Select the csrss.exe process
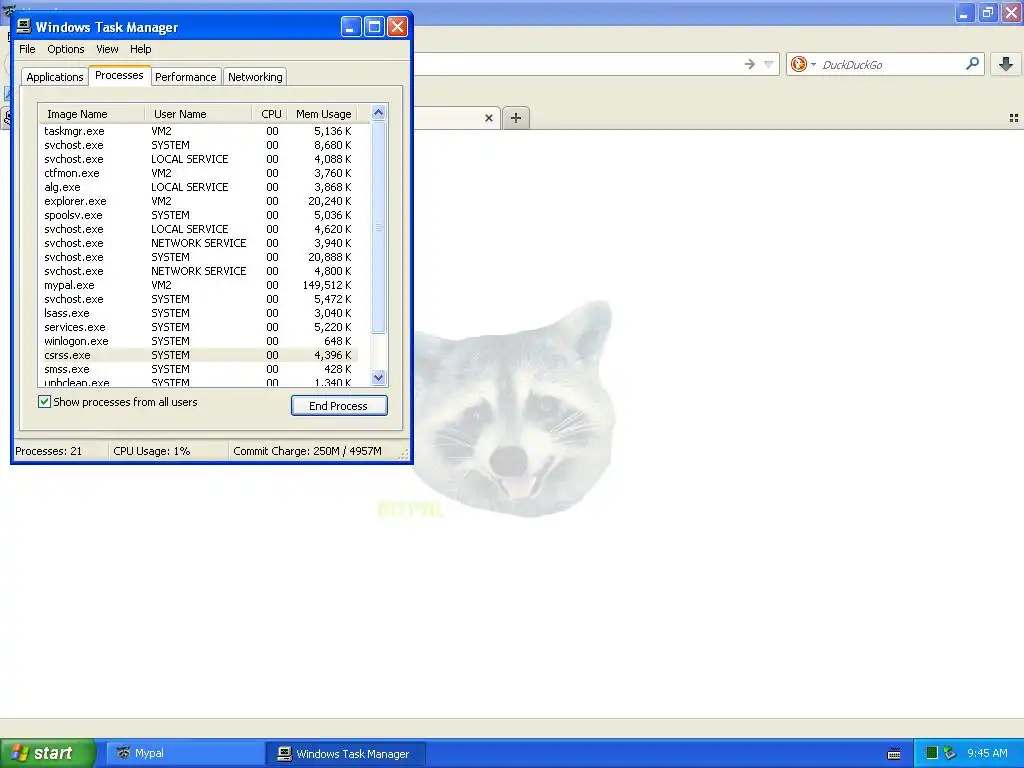1024x768 pixels. click(x=198, y=355)
